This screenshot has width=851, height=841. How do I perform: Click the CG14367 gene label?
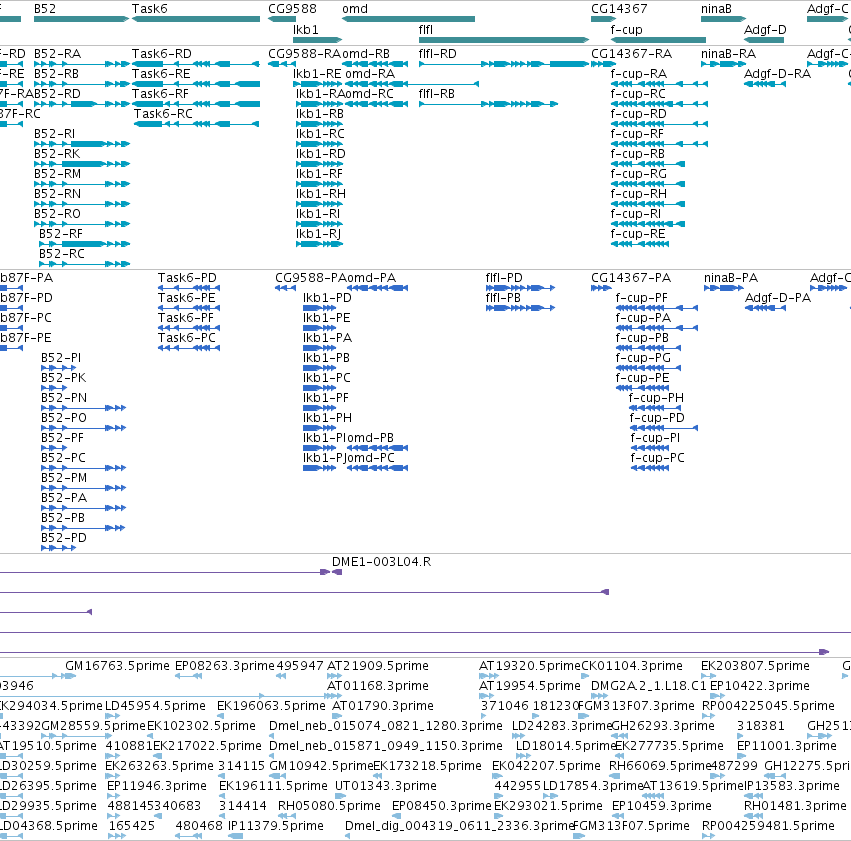coord(619,9)
